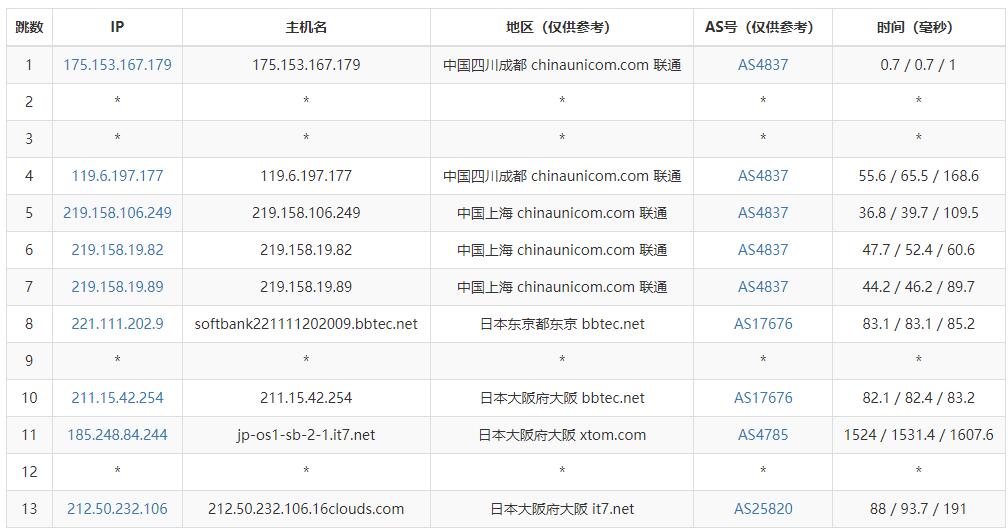Open IP link 175.153.167.179
The height and width of the screenshot is (531, 1008).
click(117, 65)
